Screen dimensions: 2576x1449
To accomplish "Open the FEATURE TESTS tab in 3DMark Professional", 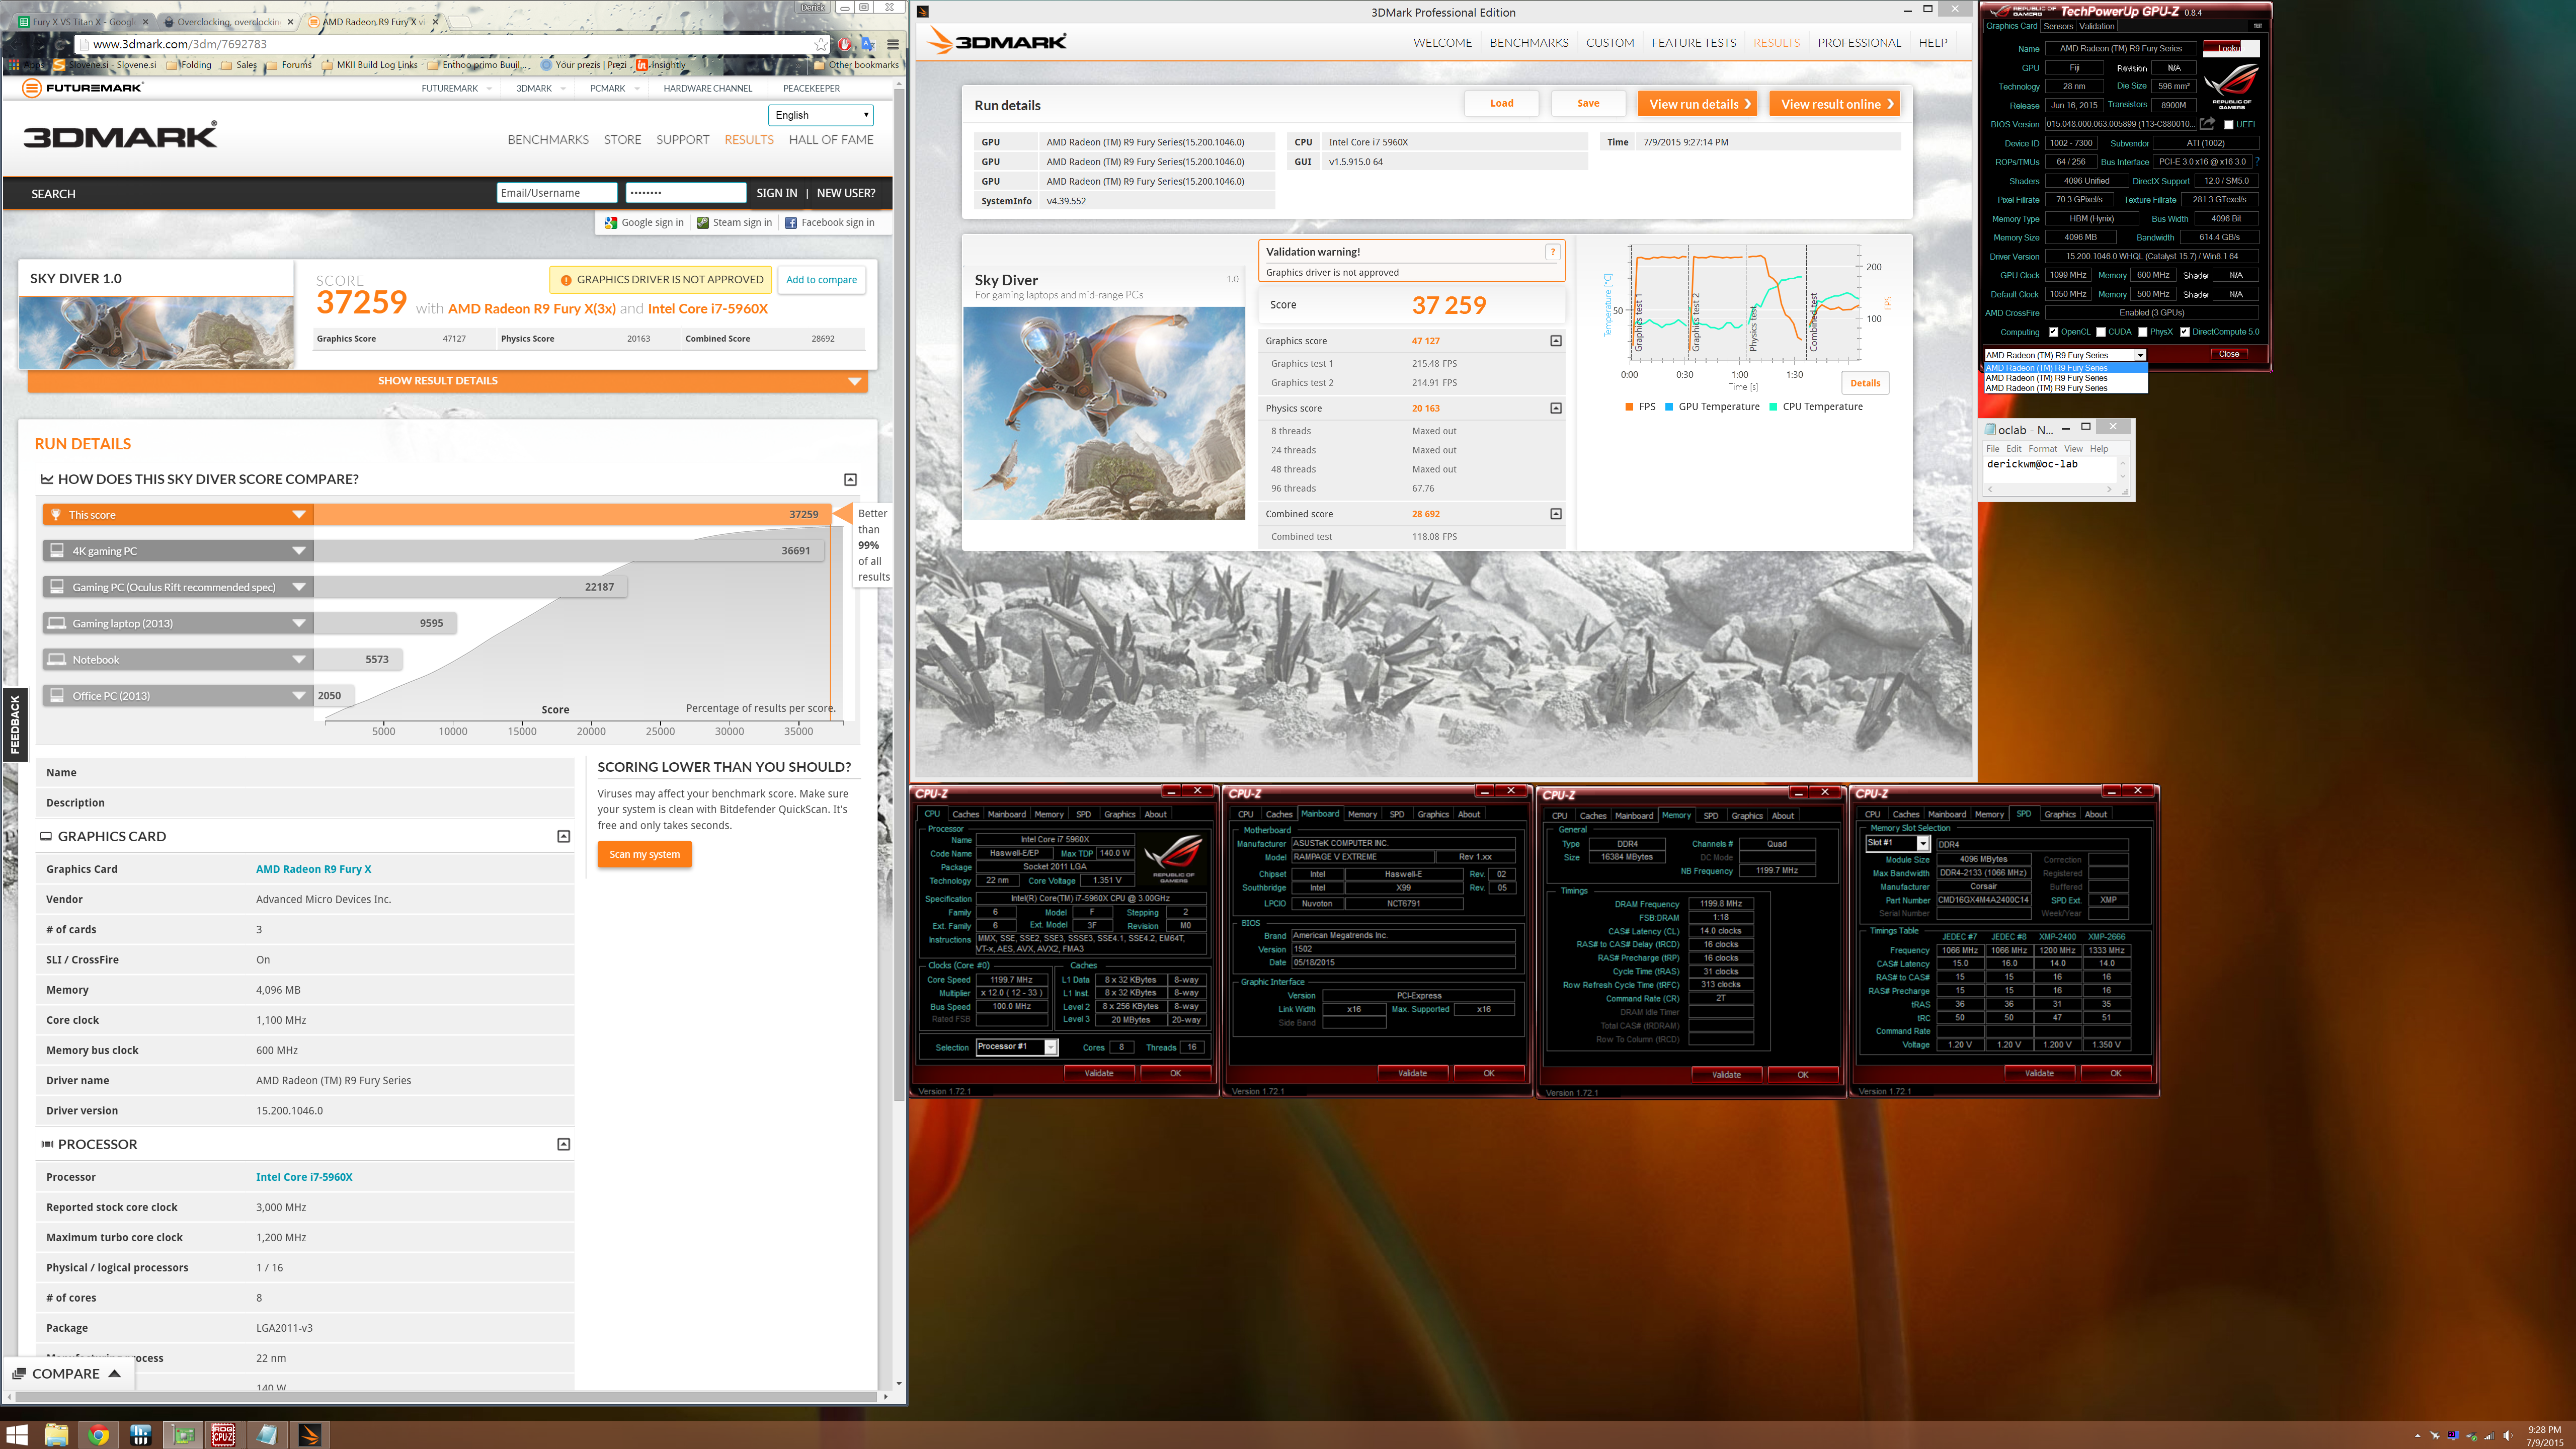I will 1693,43.
